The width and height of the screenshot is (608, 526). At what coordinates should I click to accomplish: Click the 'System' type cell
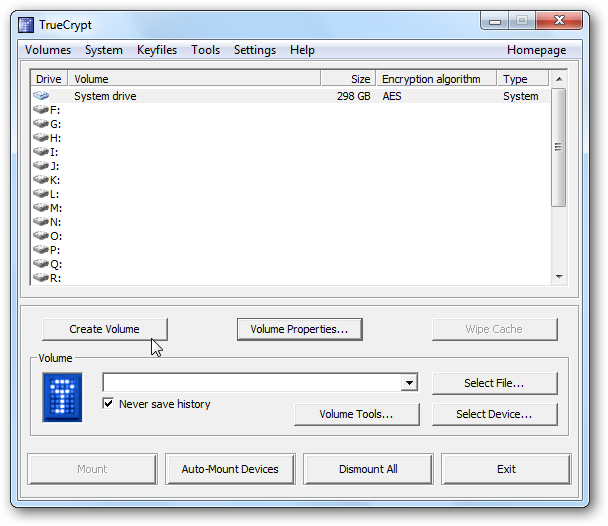520,96
